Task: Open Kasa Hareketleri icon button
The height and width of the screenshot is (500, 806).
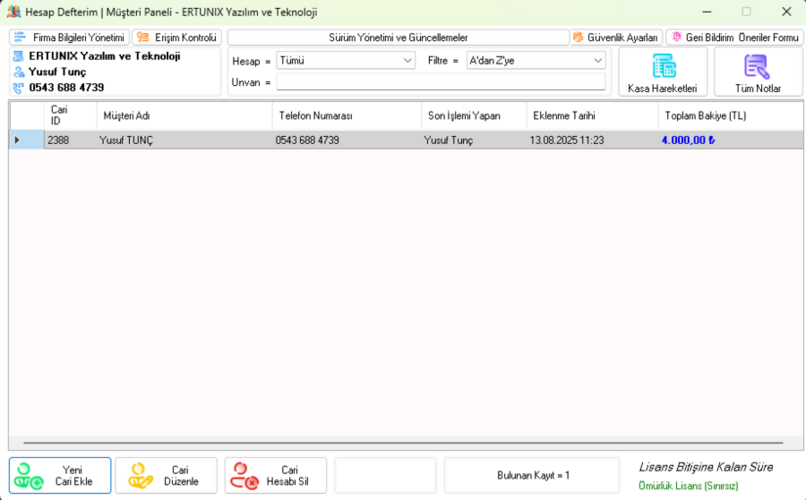Action: [663, 72]
